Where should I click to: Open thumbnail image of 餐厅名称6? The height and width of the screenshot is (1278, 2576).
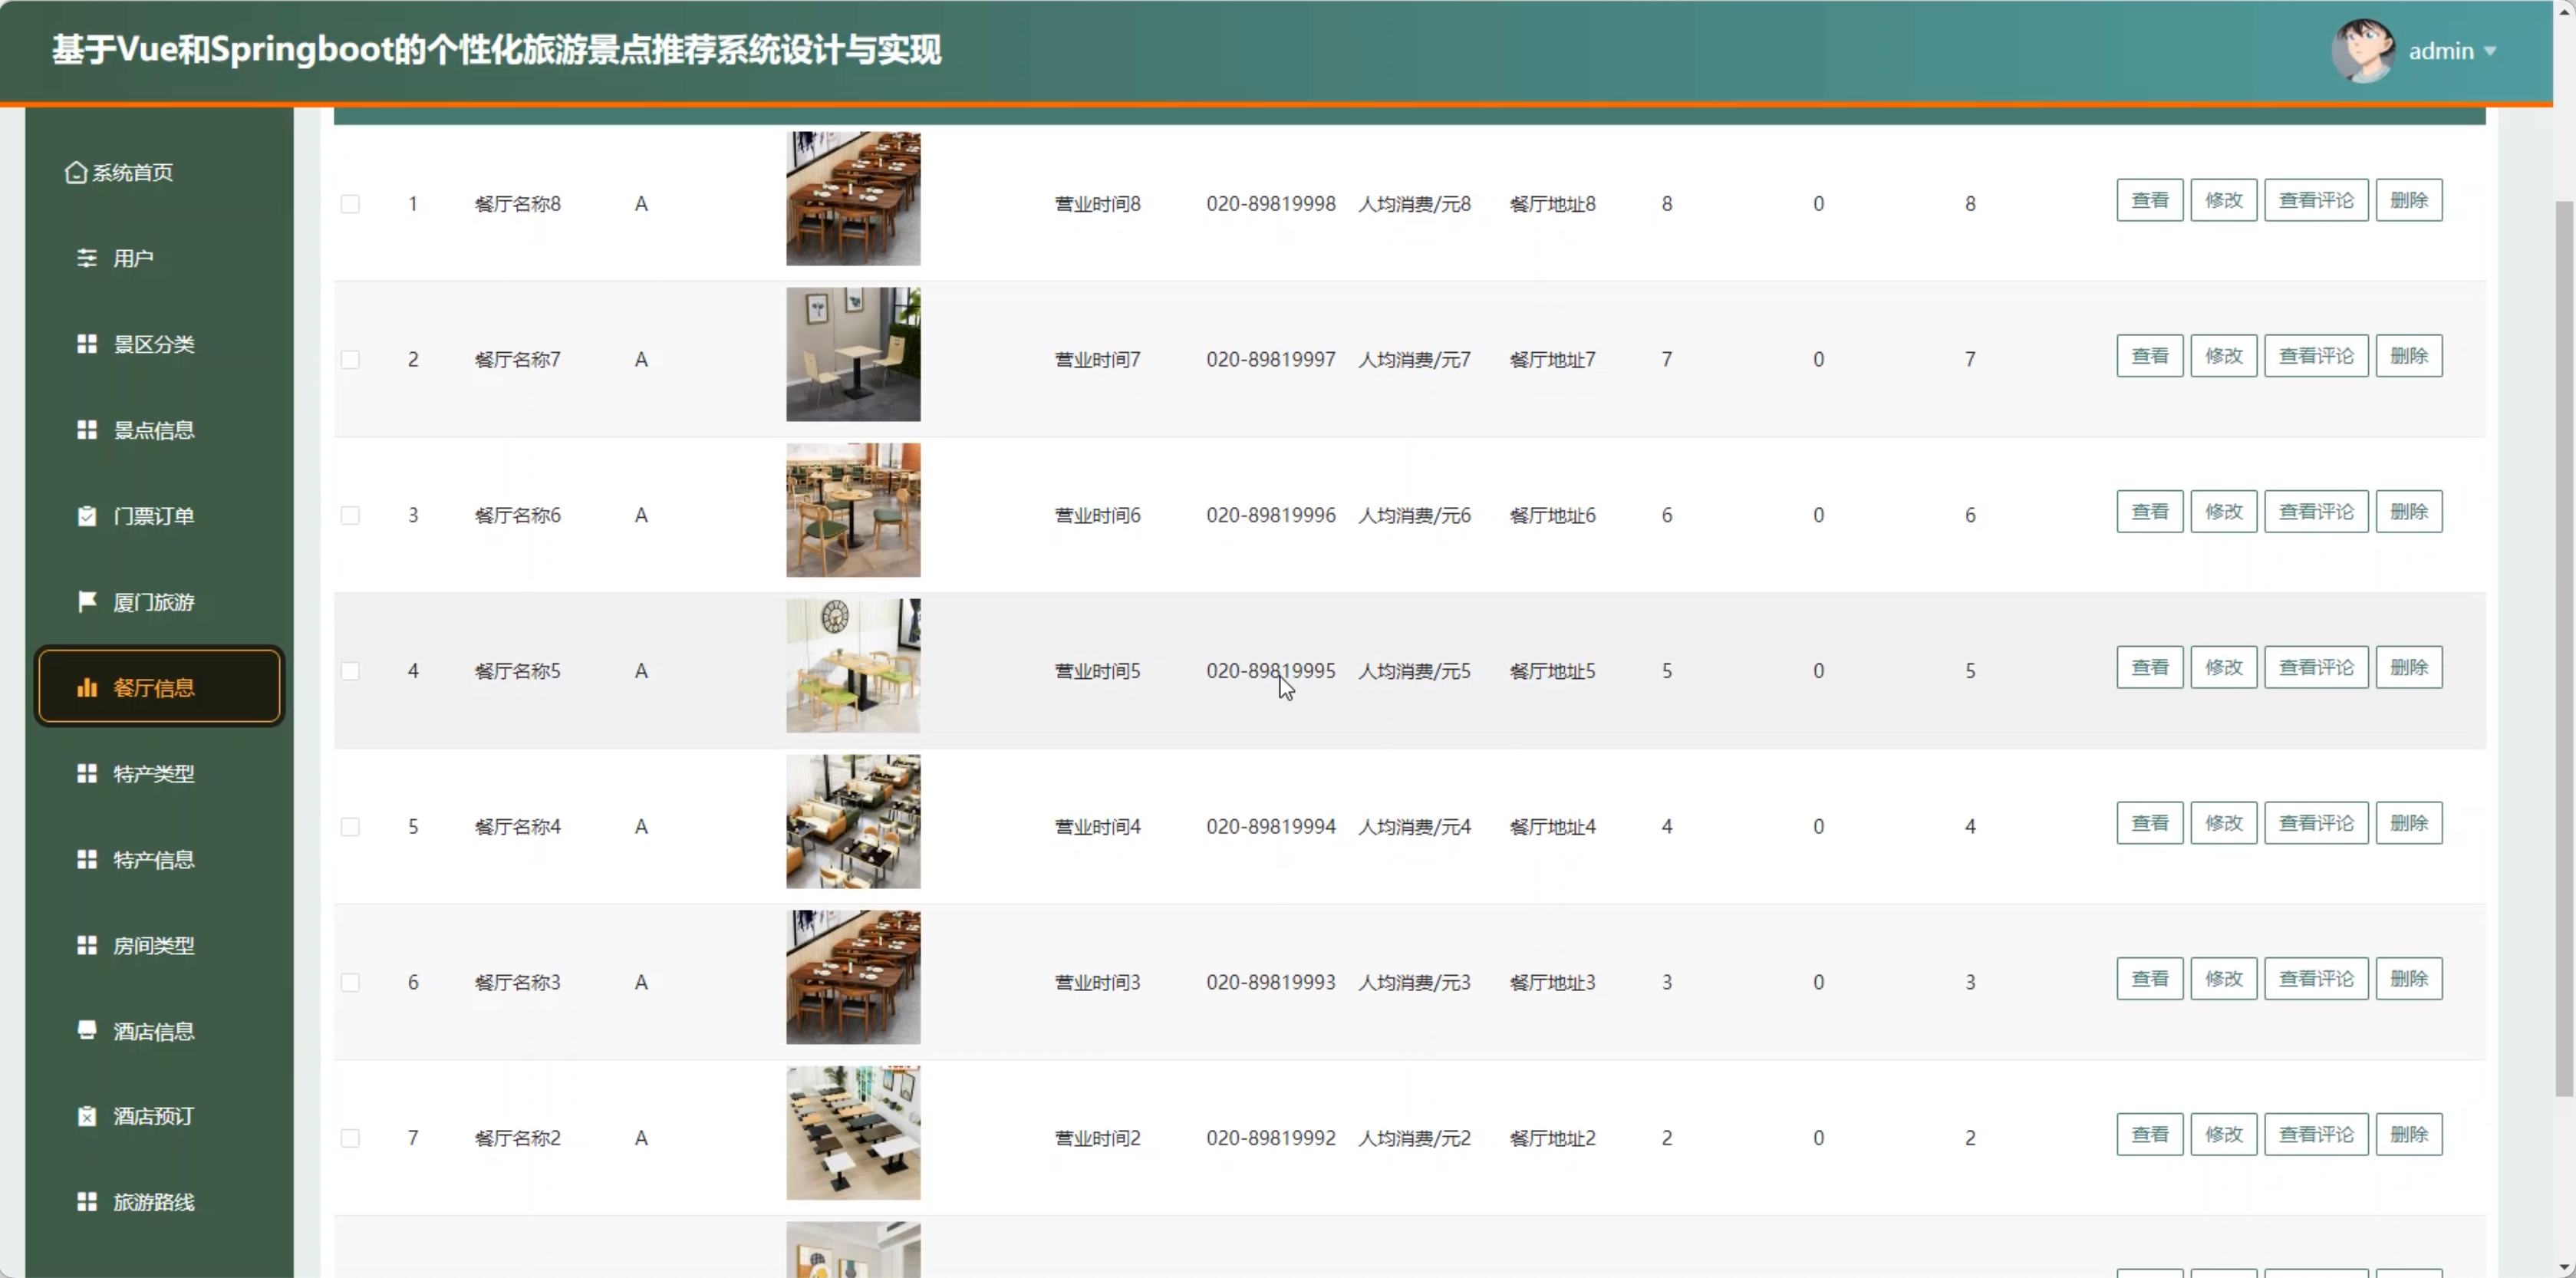853,510
